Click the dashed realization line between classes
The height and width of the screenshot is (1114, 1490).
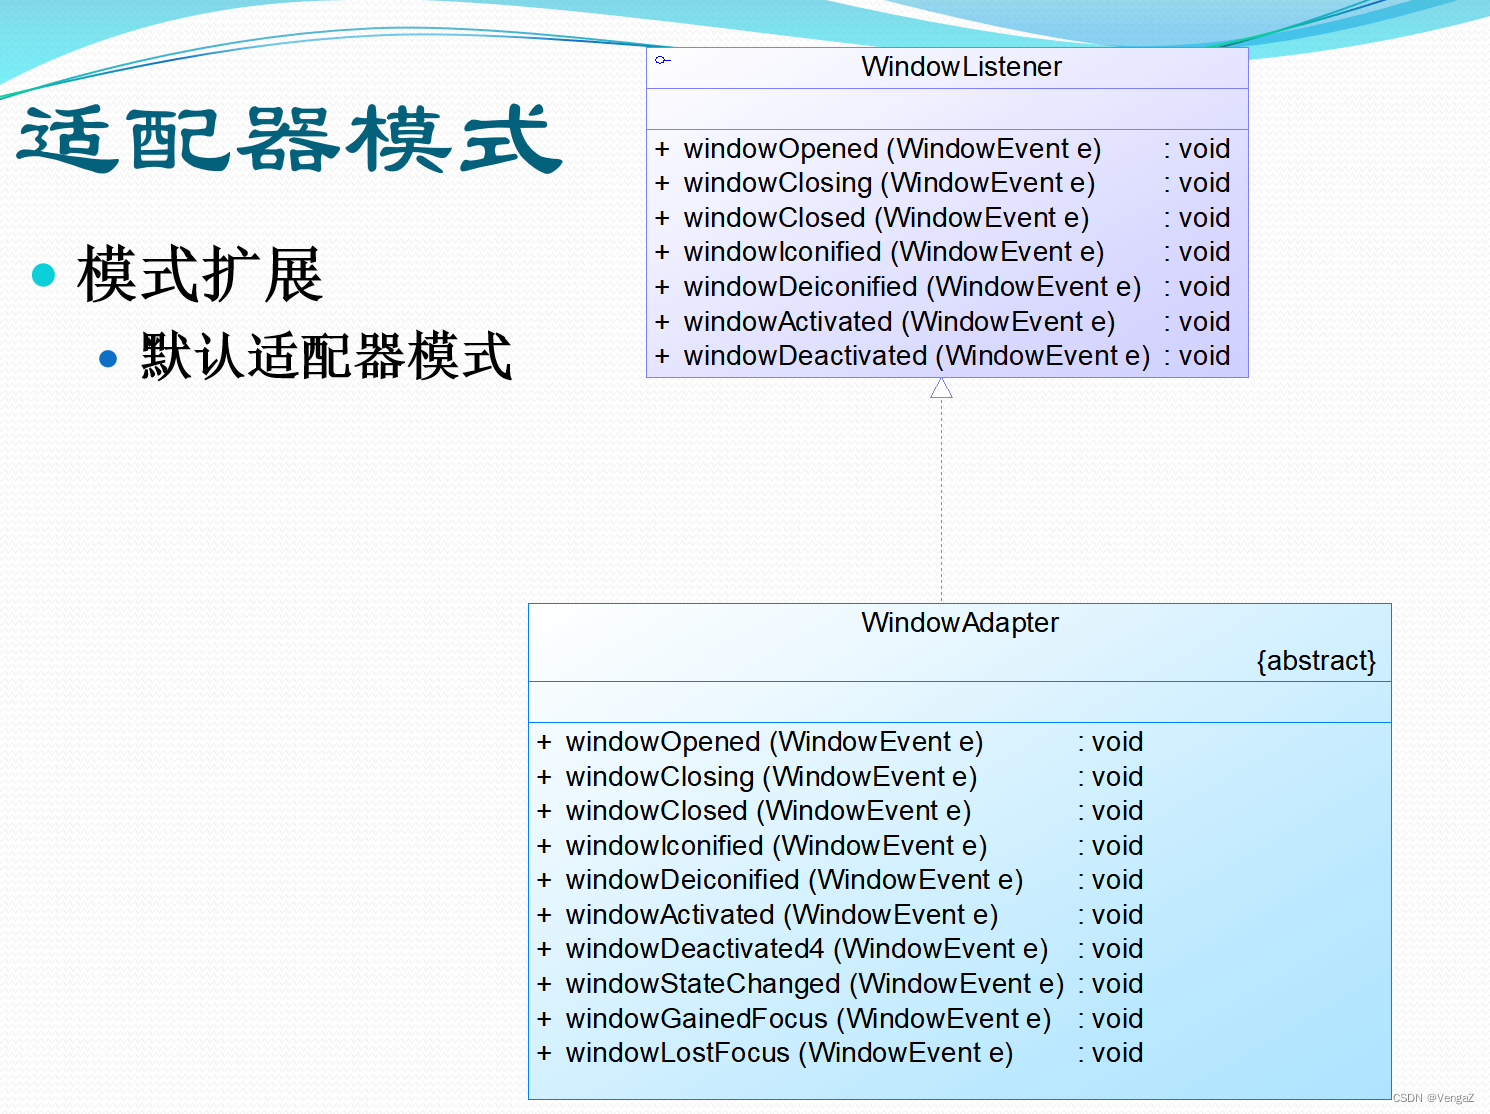(x=941, y=500)
